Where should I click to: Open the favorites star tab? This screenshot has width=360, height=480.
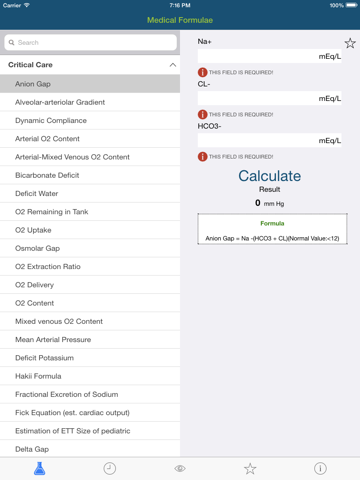250,469
